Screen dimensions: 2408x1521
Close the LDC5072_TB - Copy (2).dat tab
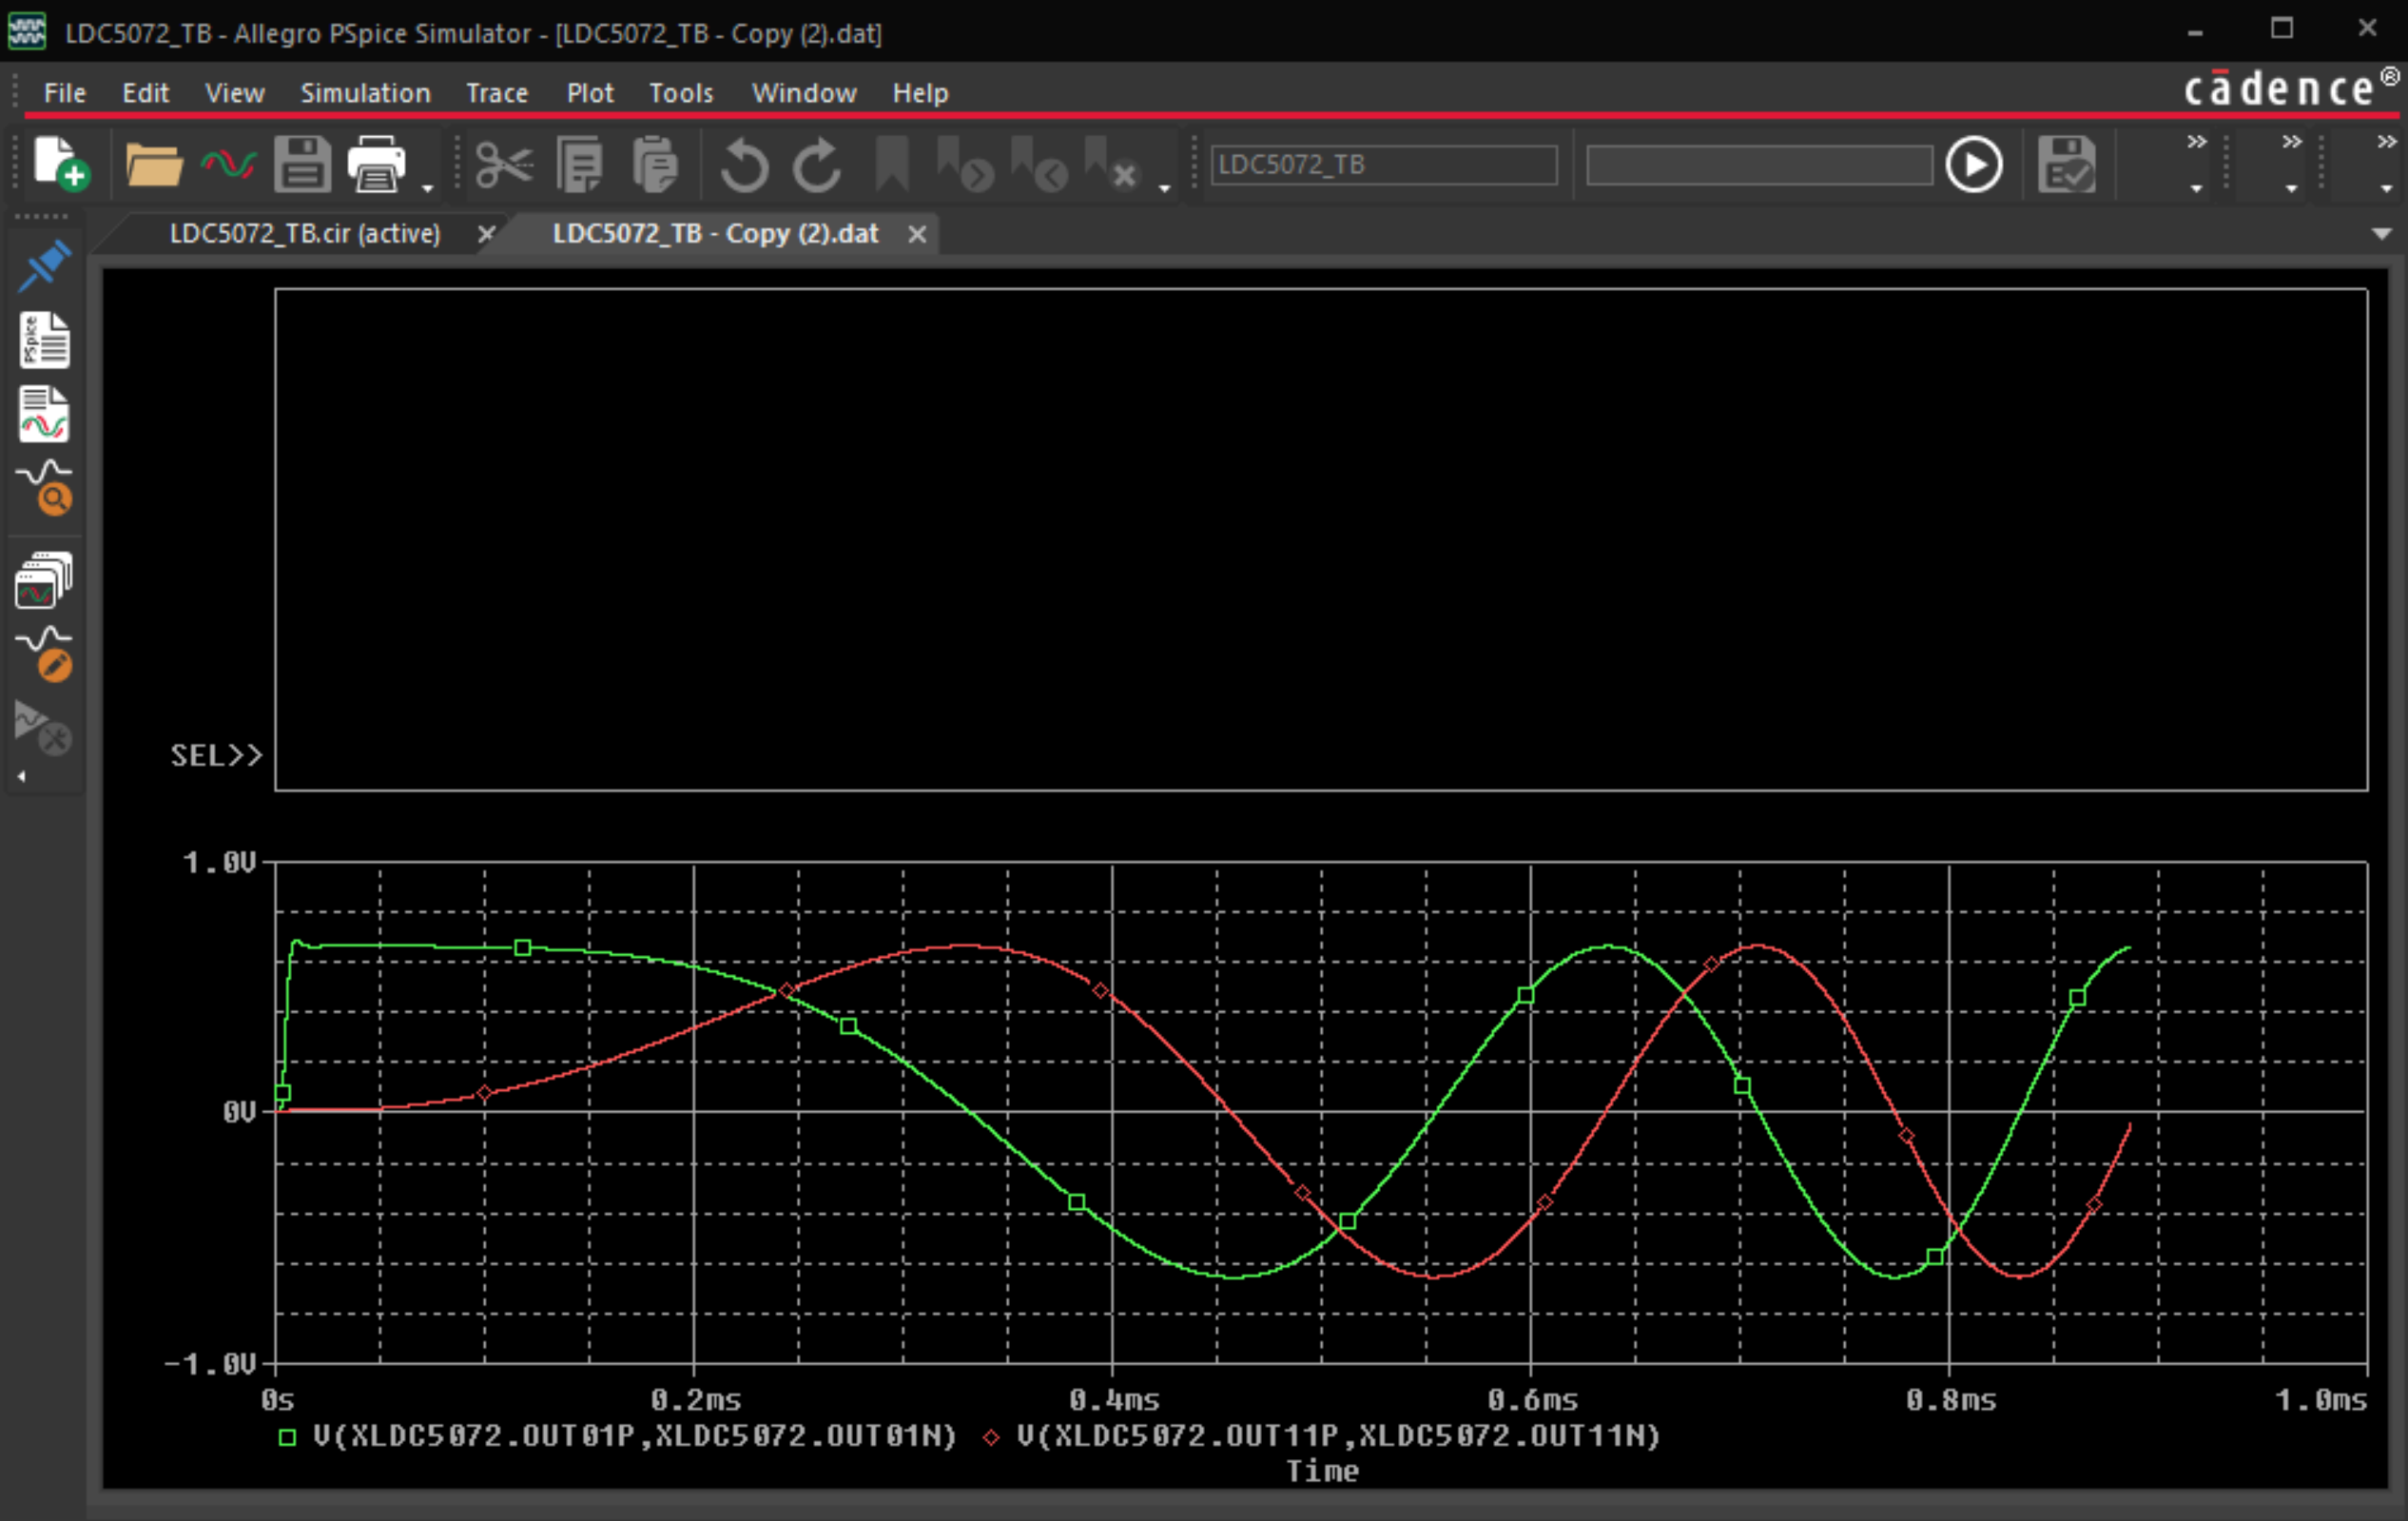coord(916,234)
